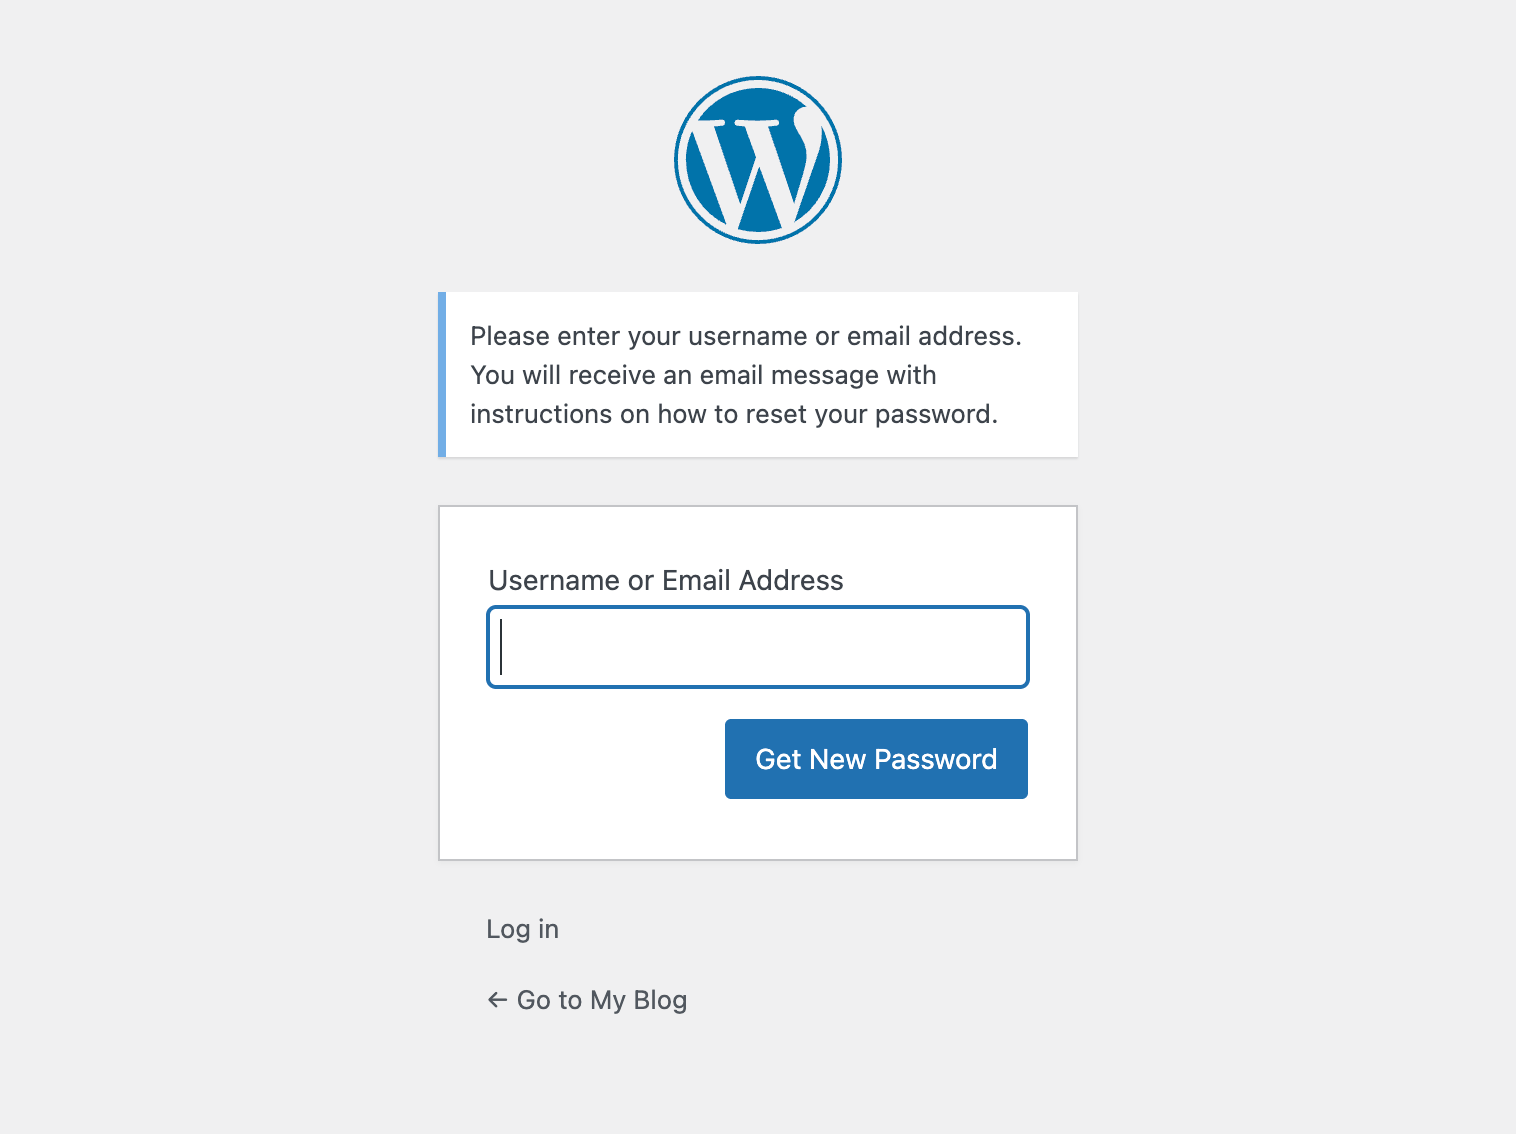
Task: Click the left arrow beside Go to My Blog
Action: (x=497, y=999)
